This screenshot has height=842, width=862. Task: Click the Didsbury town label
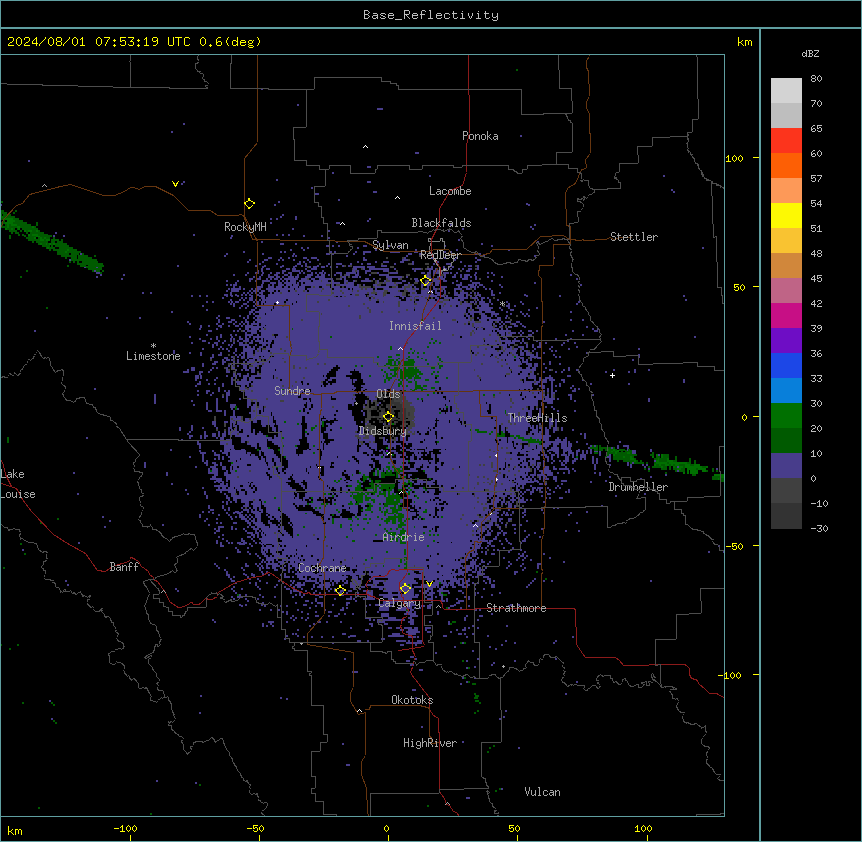pyautogui.click(x=382, y=431)
